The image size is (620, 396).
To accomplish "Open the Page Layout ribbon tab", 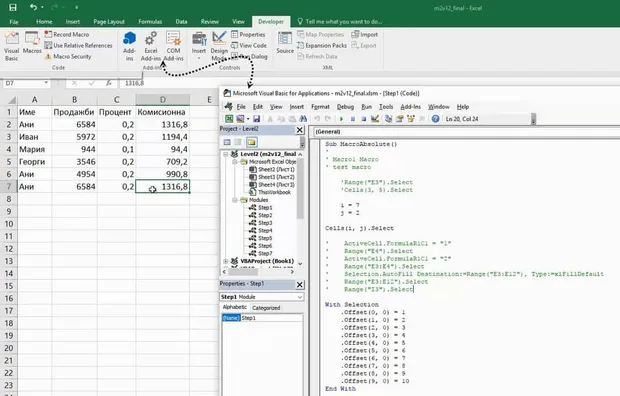I will coord(109,22).
